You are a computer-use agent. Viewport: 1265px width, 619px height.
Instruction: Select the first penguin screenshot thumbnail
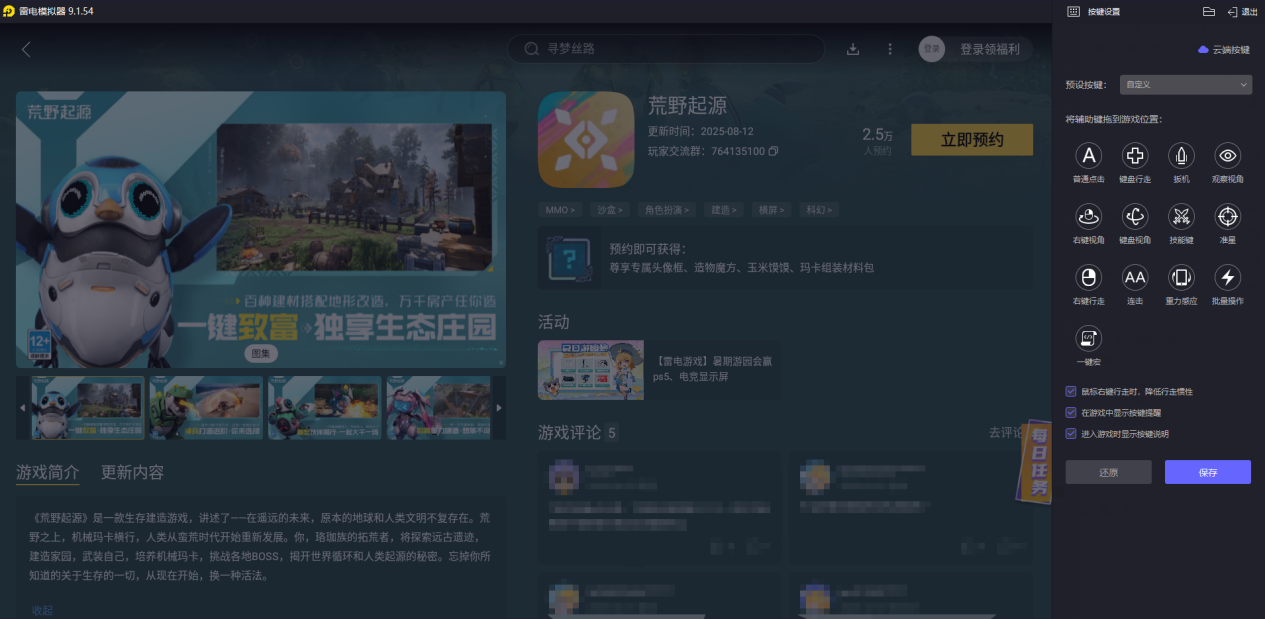pyautogui.click(x=88, y=408)
